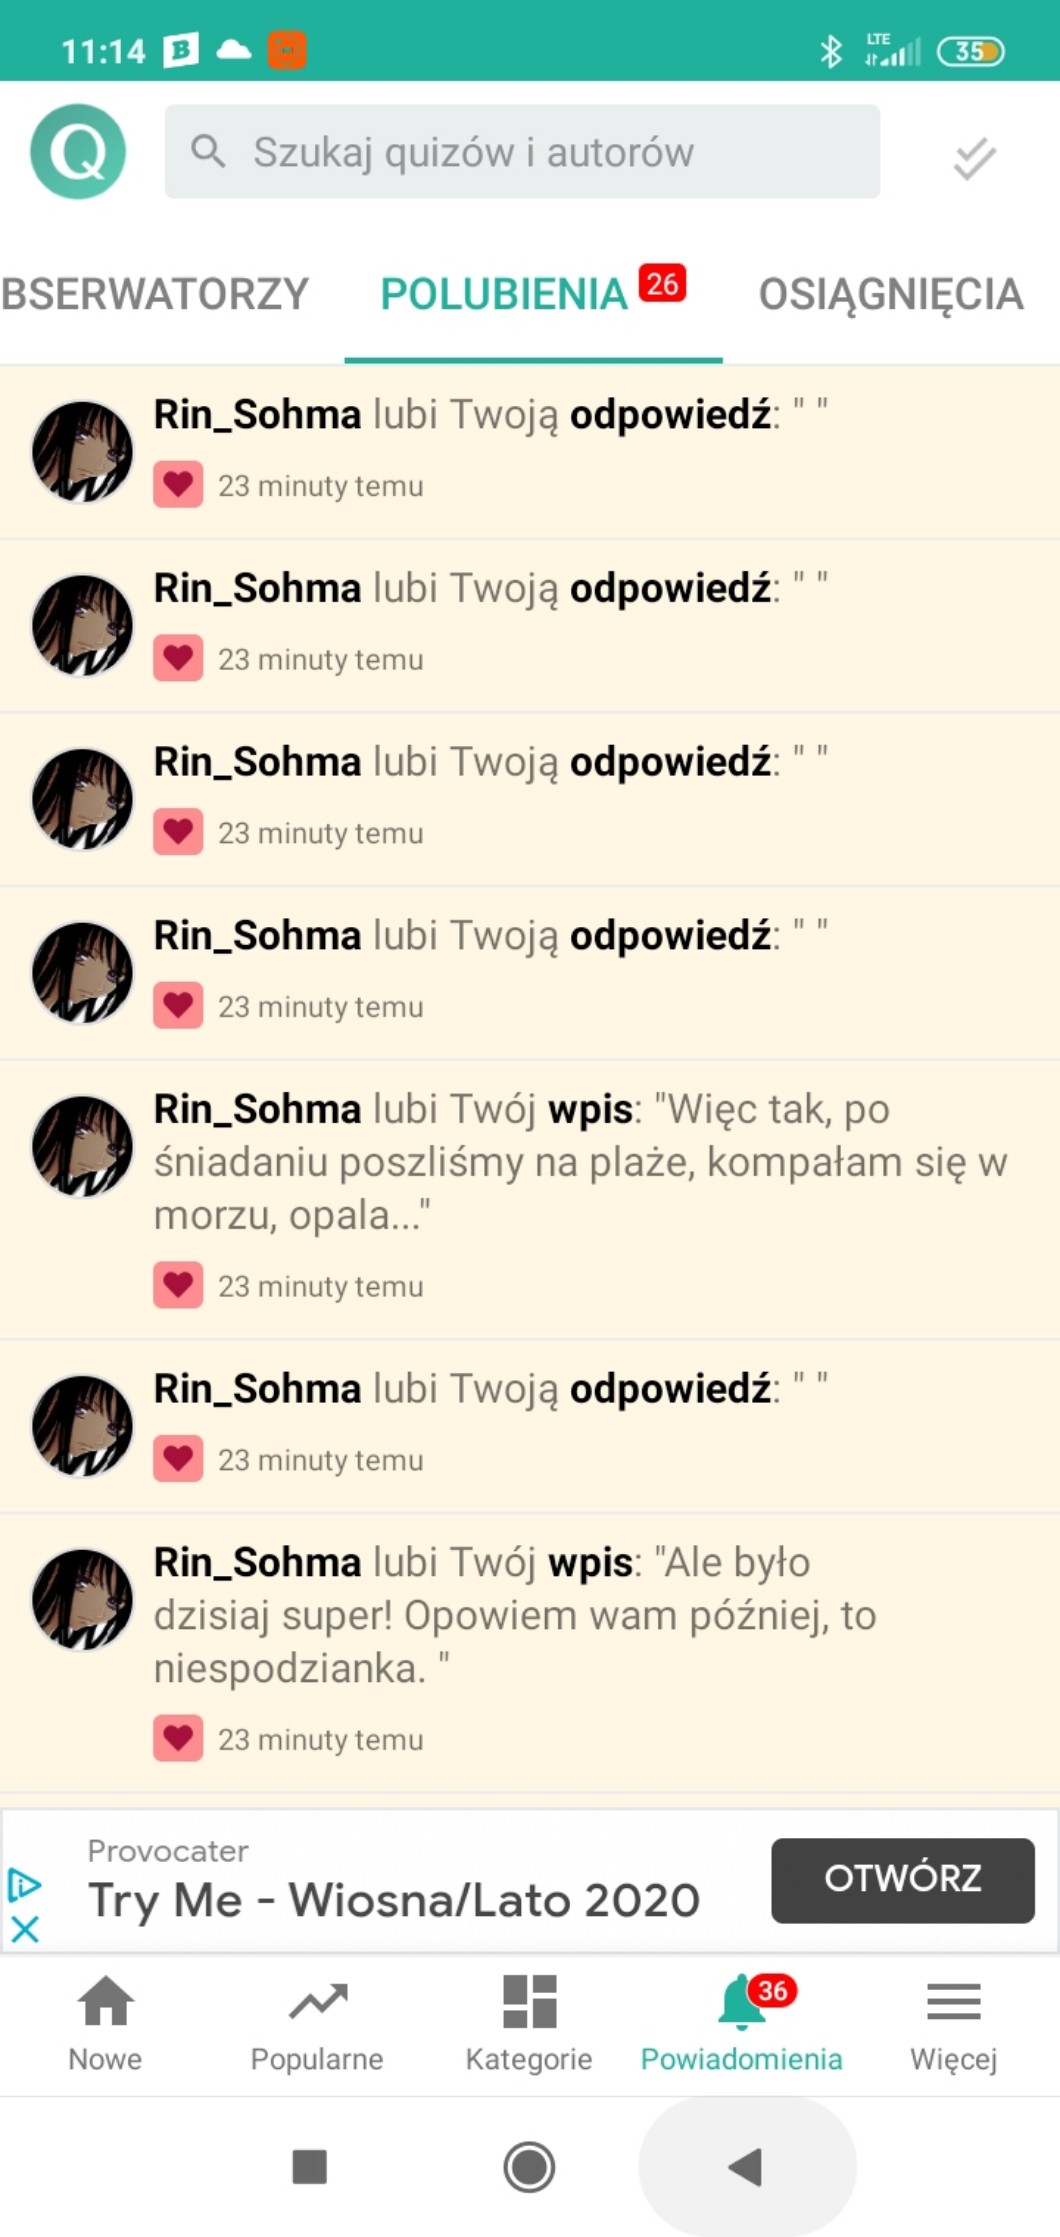Focus the Szukaj quizów i autorów field

click(522, 152)
